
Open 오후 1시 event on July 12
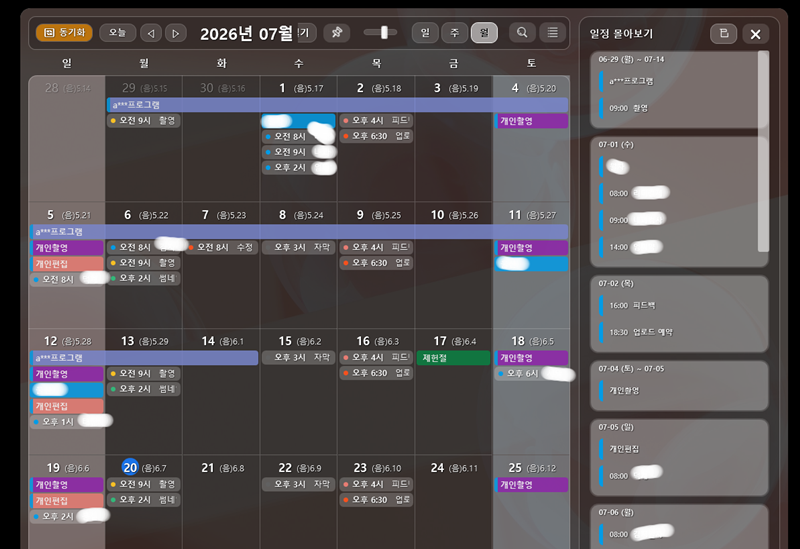click(x=67, y=421)
